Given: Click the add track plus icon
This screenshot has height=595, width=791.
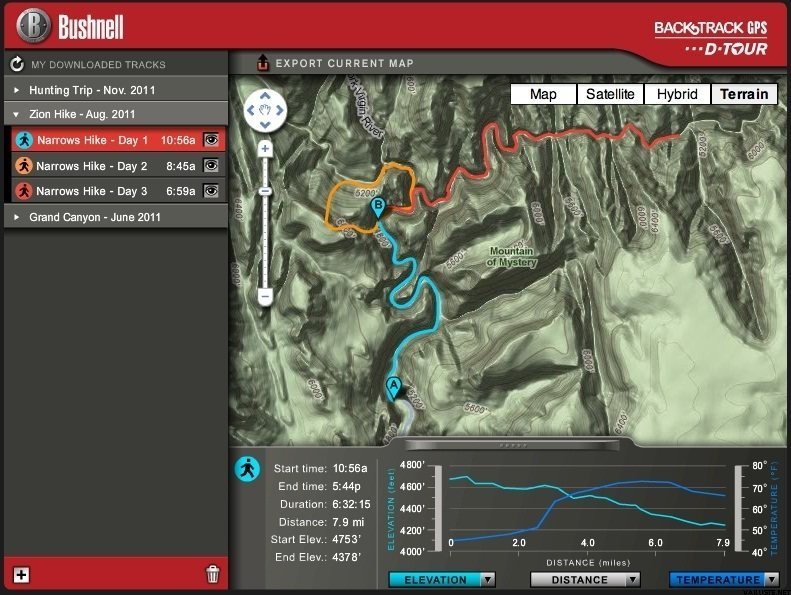Looking at the screenshot, I should coord(21,575).
